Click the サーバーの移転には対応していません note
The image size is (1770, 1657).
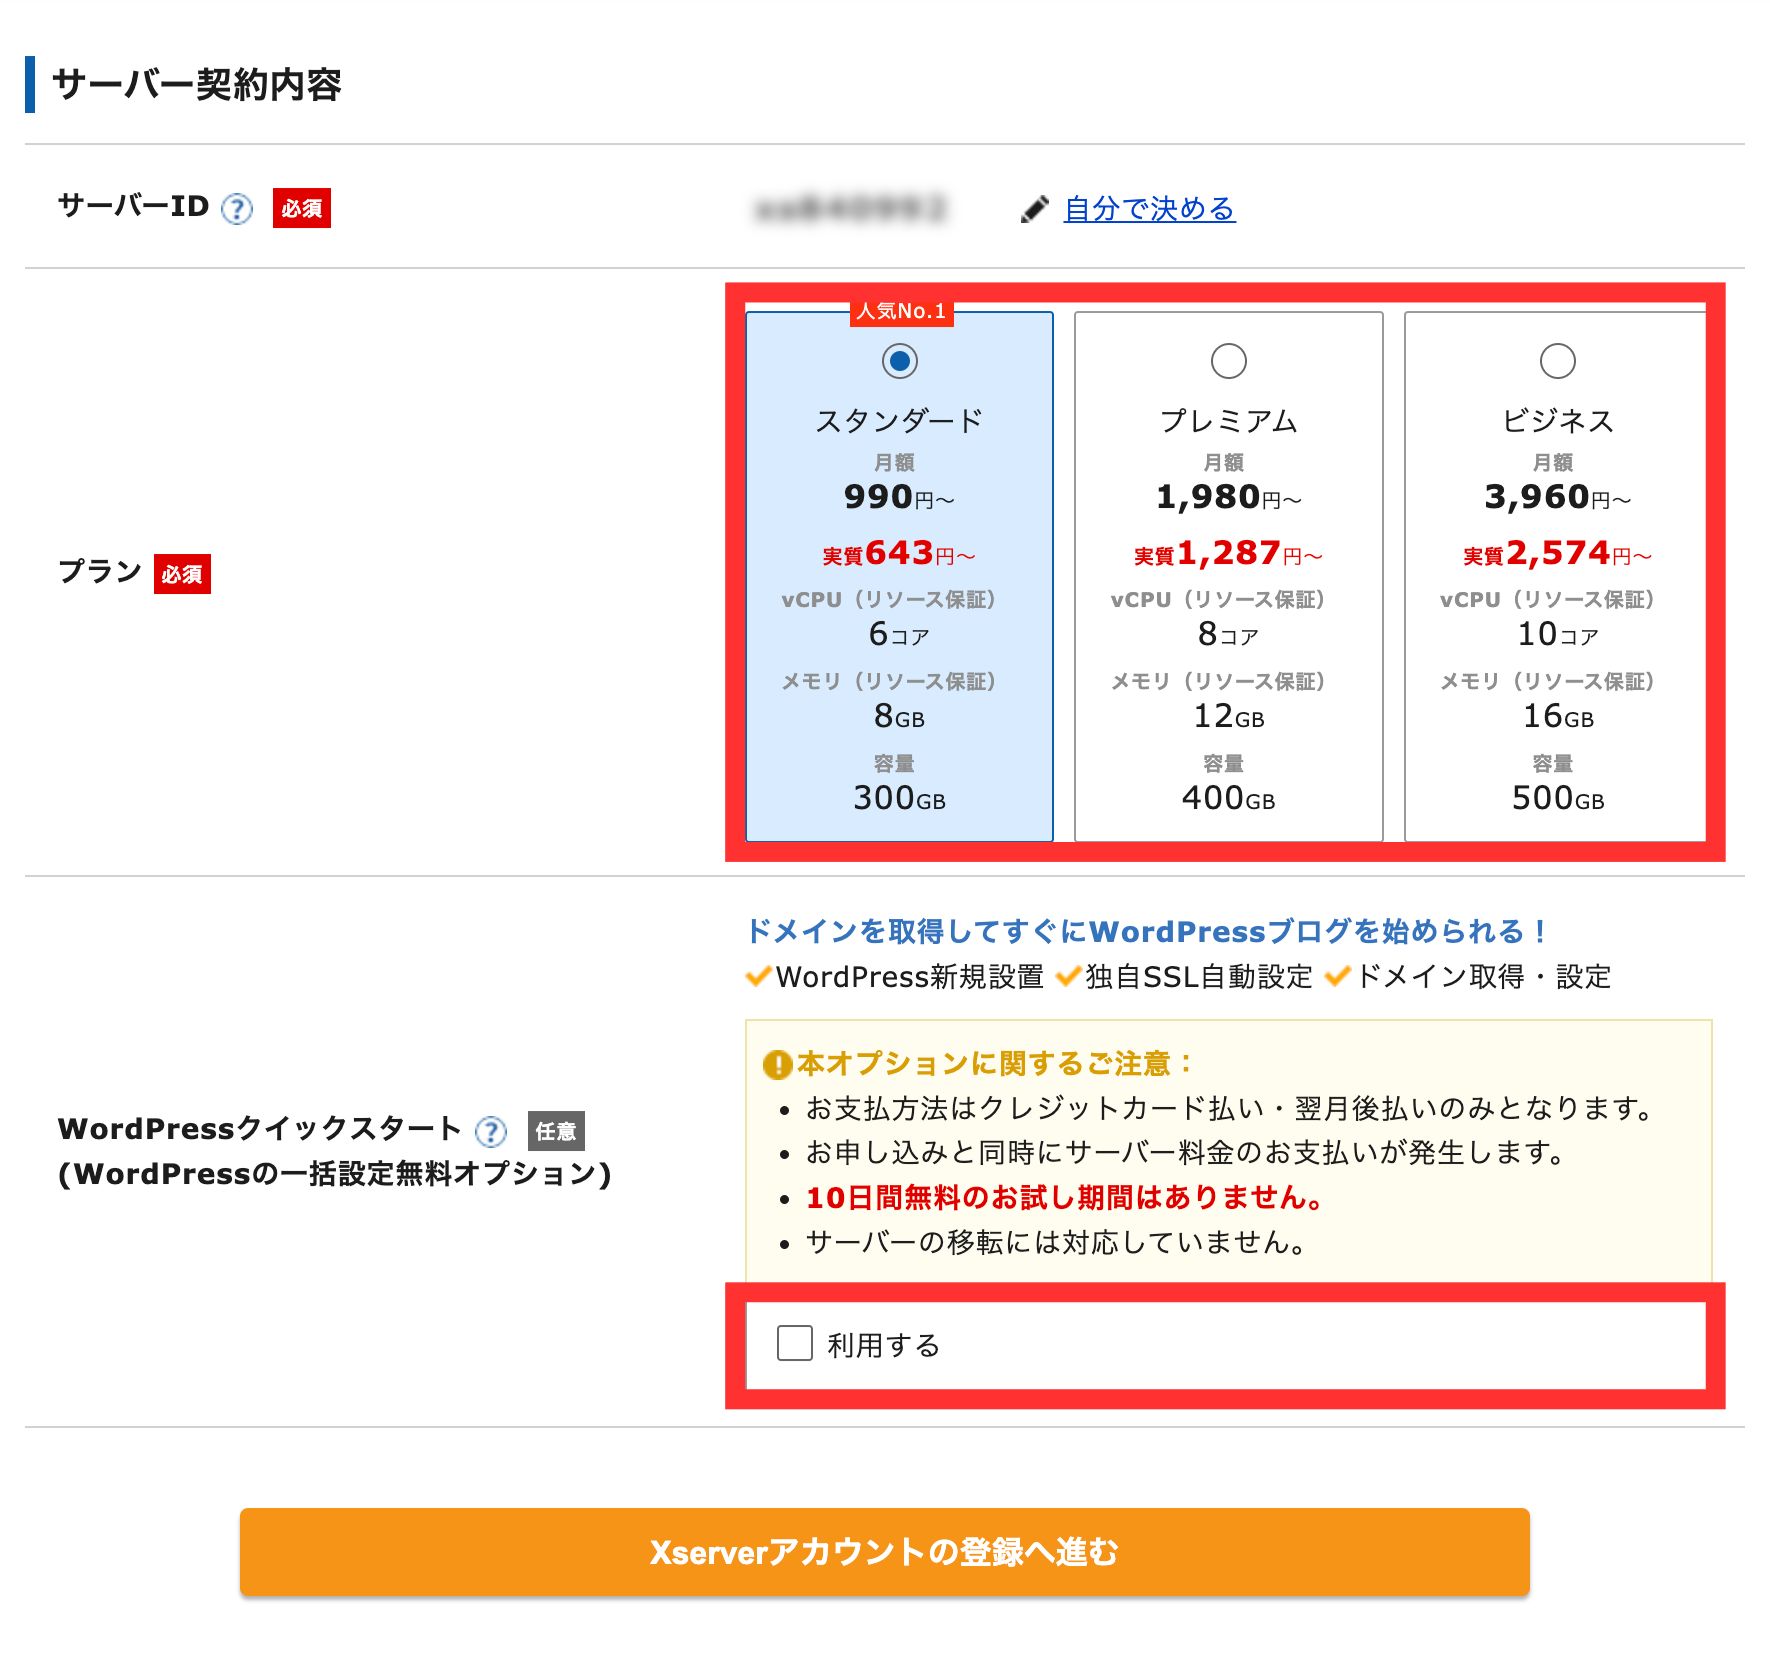point(1056,1242)
